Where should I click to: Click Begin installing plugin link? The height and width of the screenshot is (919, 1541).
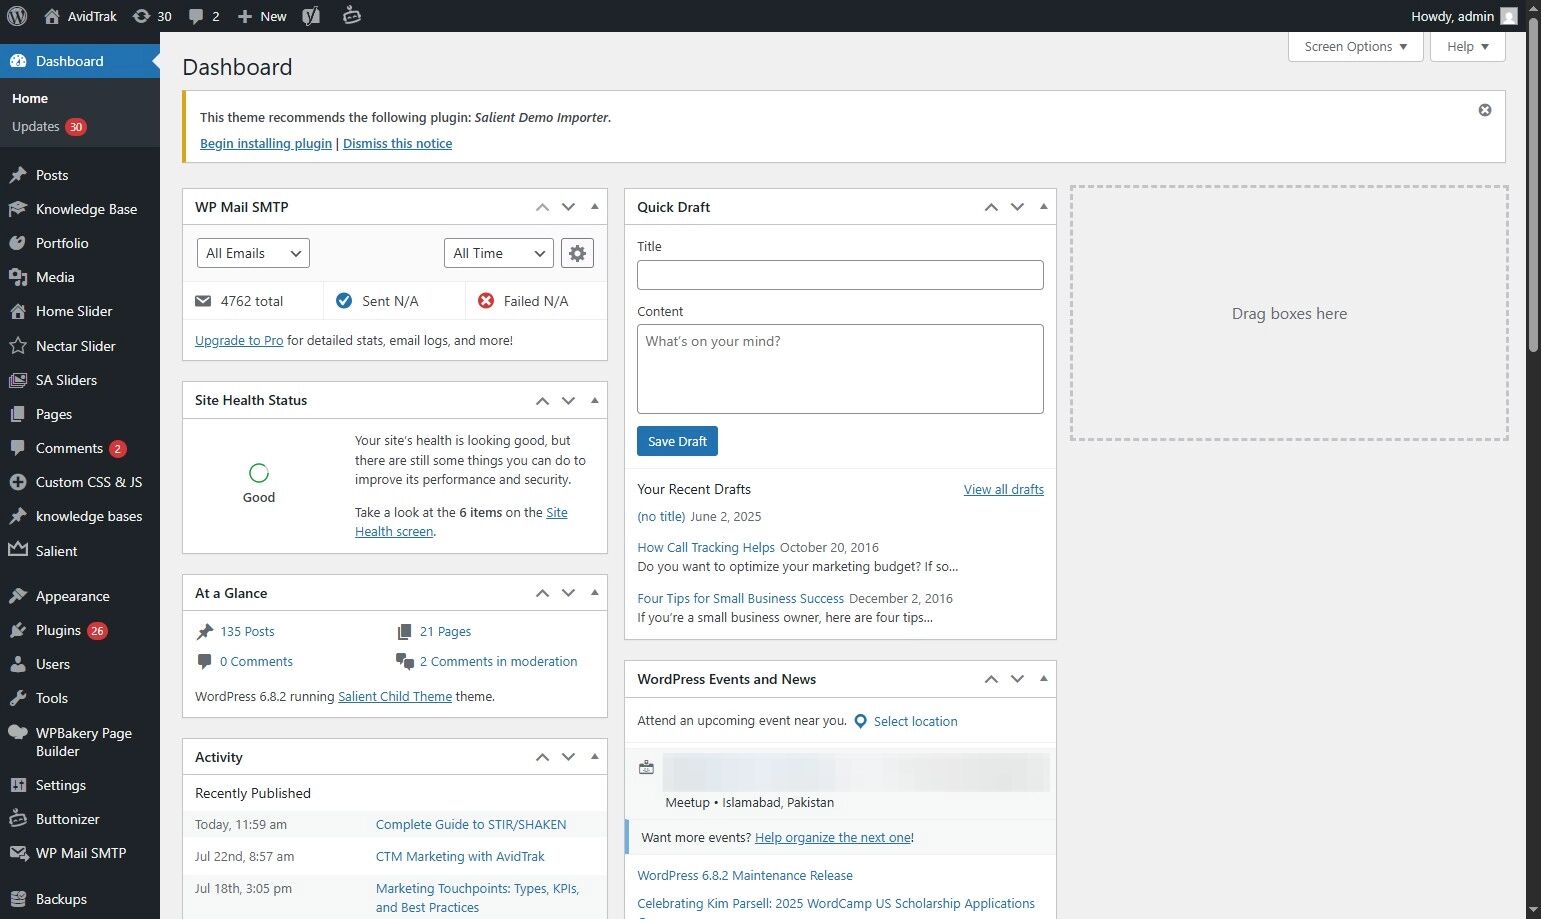point(266,143)
